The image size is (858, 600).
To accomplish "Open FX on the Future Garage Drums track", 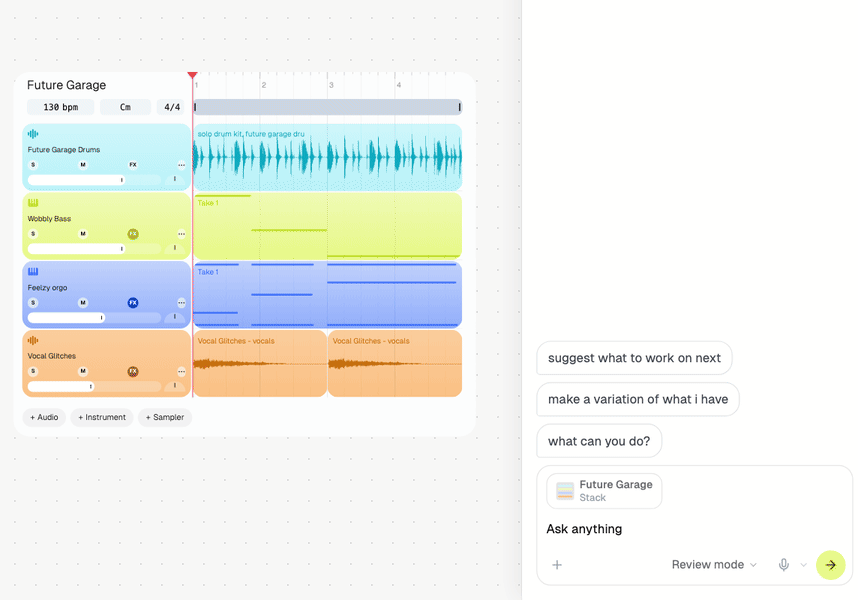I will coord(133,165).
